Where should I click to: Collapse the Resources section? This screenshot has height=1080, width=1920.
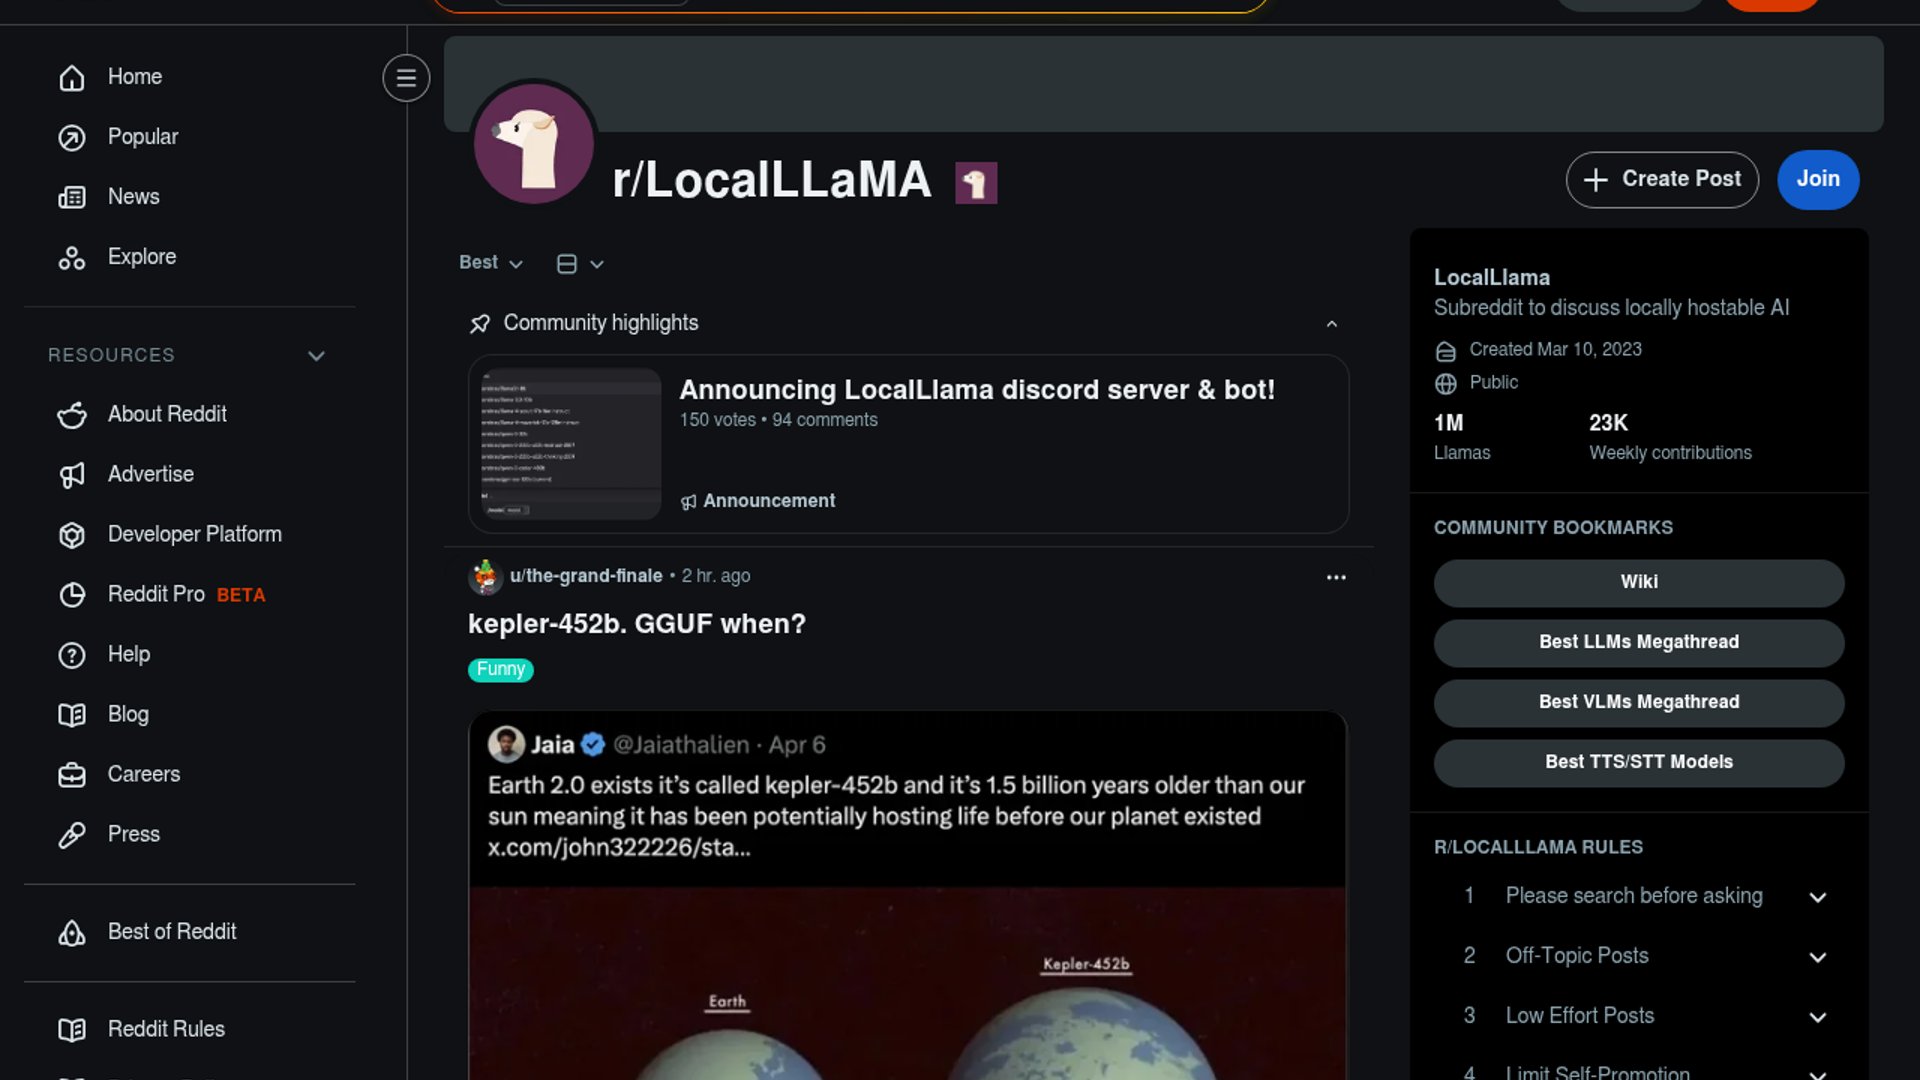tap(316, 355)
